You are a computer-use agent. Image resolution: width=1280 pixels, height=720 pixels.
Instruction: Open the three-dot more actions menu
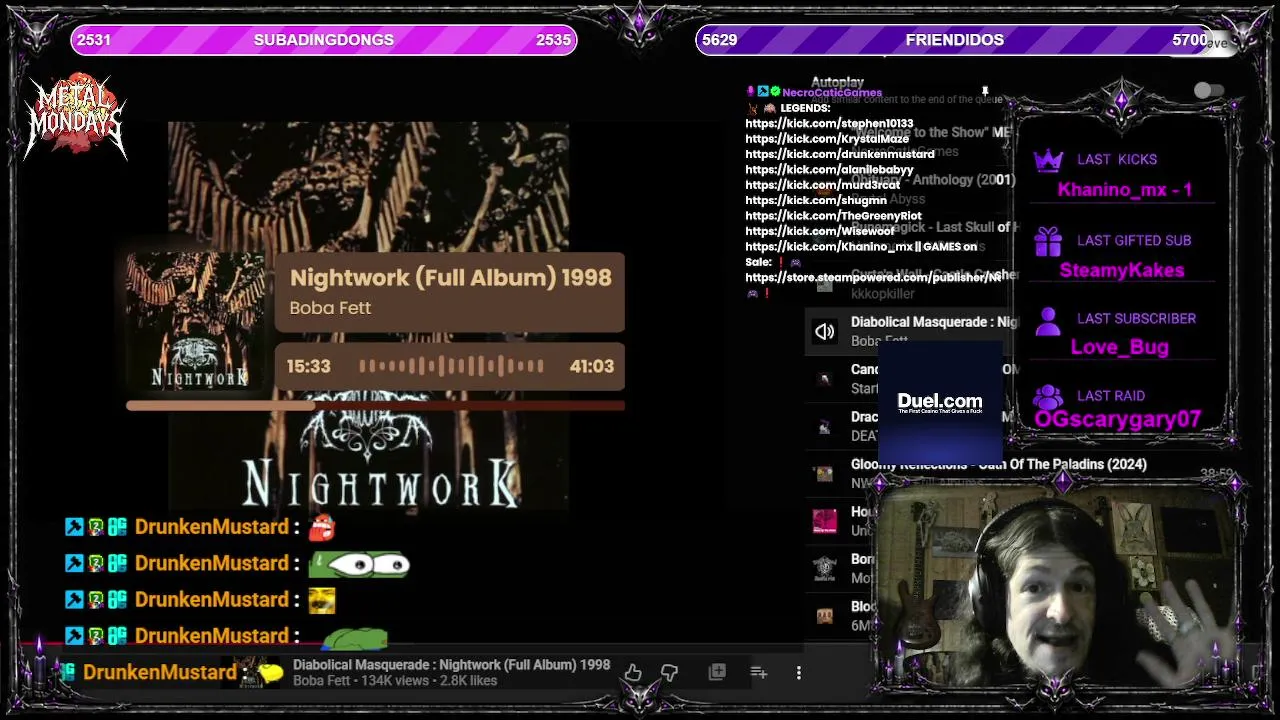click(x=799, y=673)
